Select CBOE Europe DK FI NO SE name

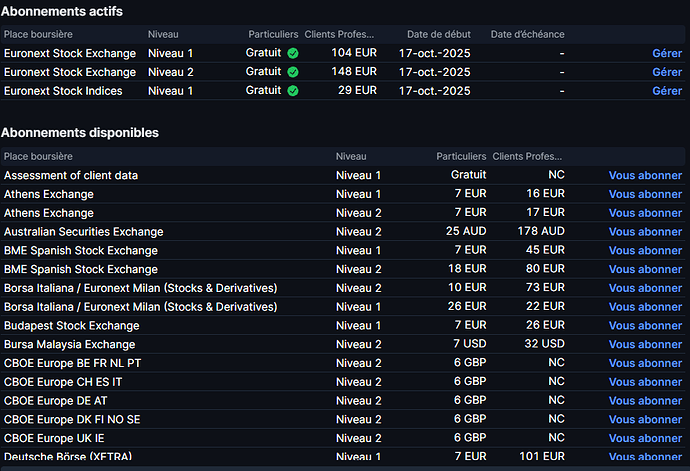[72, 419]
